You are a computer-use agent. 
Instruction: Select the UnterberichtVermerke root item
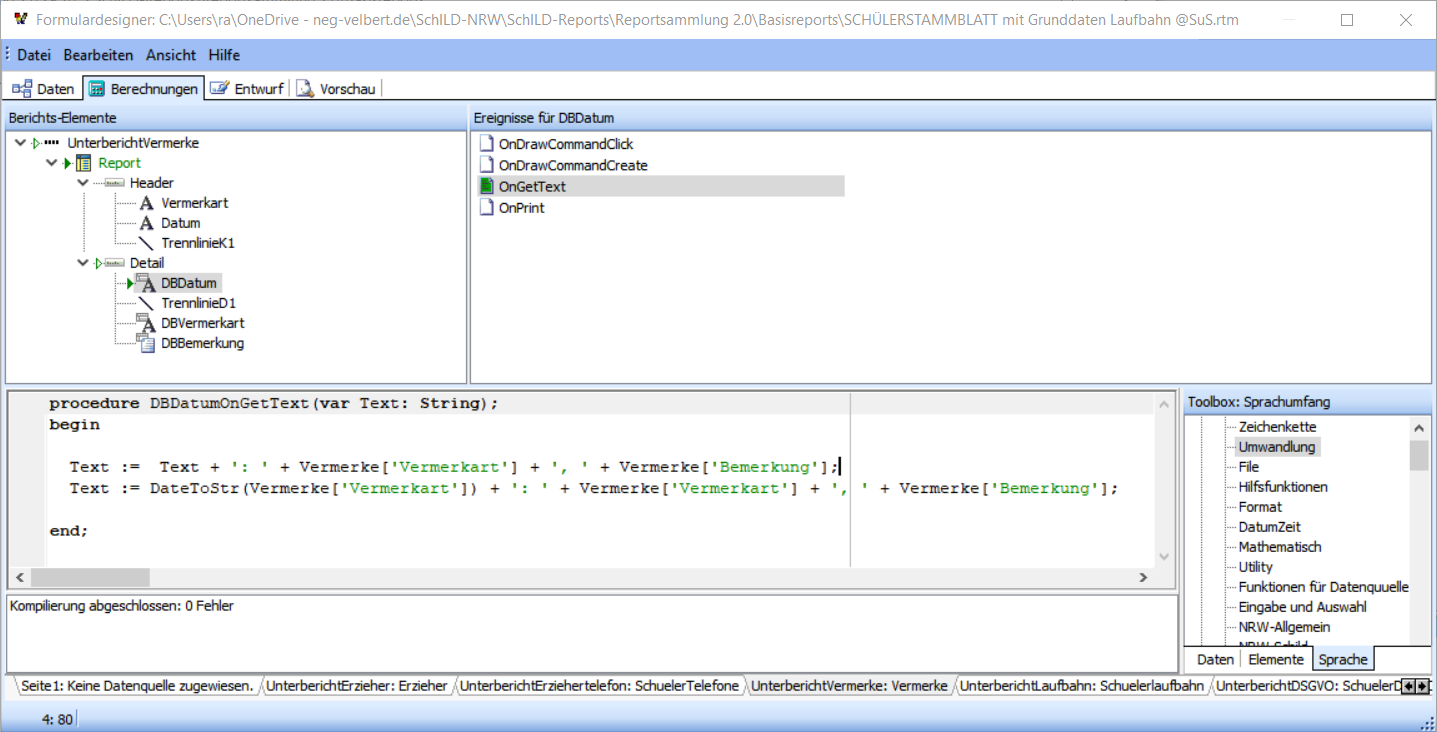click(x=133, y=143)
